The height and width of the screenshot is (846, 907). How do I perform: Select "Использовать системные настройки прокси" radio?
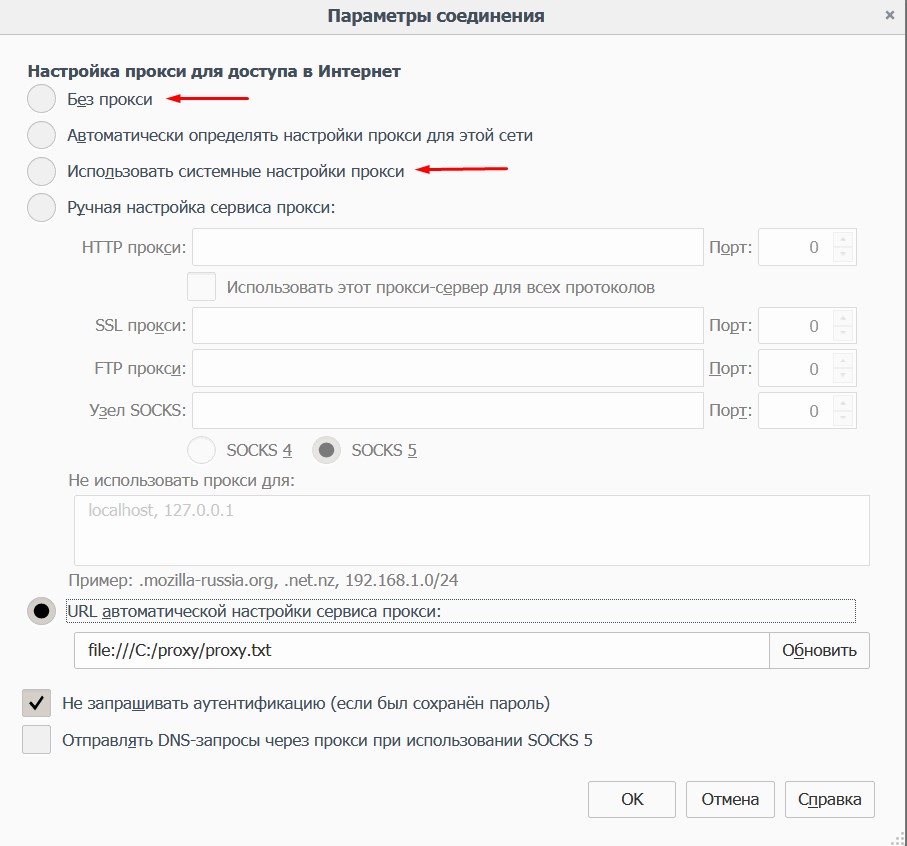tap(41, 171)
